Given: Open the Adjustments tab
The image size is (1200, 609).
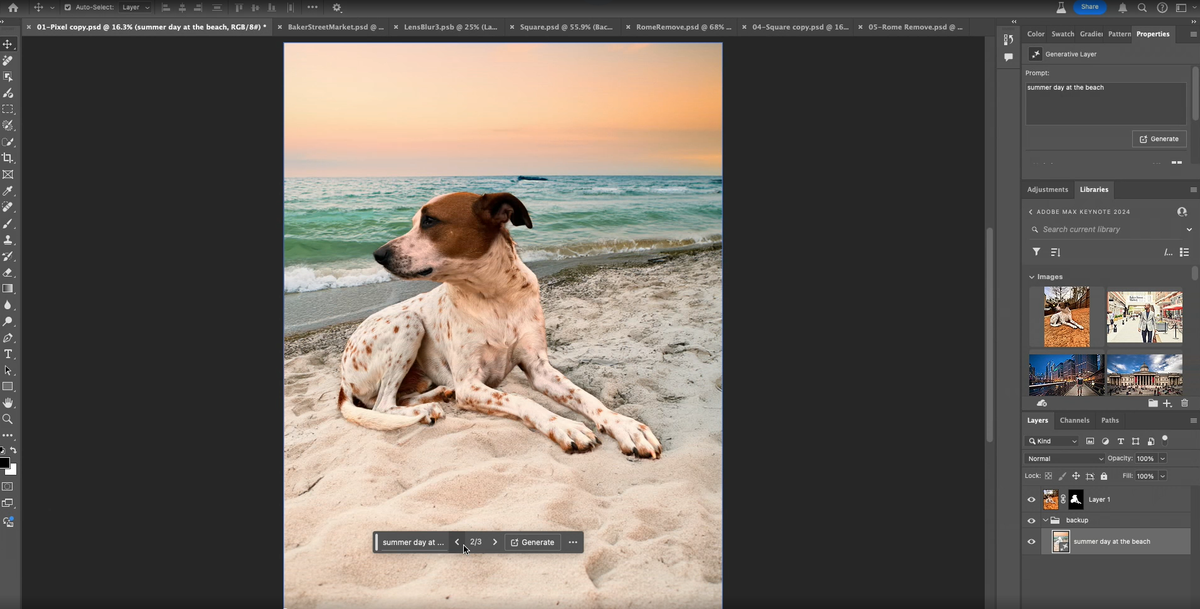Looking at the screenshot, I should coord(1047,189).
